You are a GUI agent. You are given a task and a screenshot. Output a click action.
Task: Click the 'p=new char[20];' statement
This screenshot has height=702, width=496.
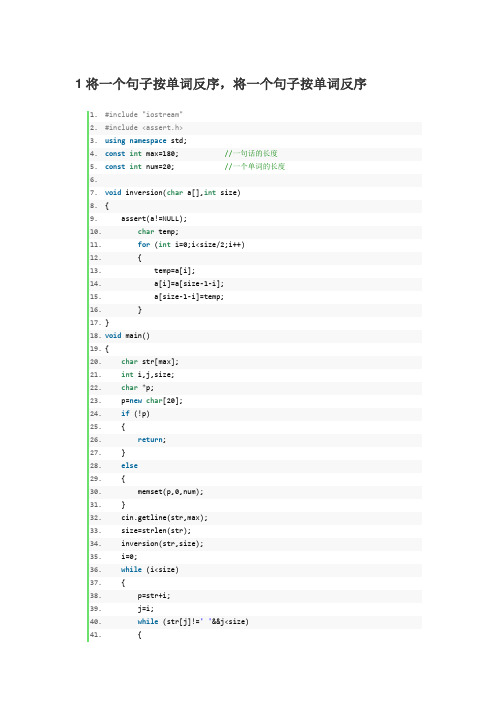pyautogui.click(x=152, y=400)
